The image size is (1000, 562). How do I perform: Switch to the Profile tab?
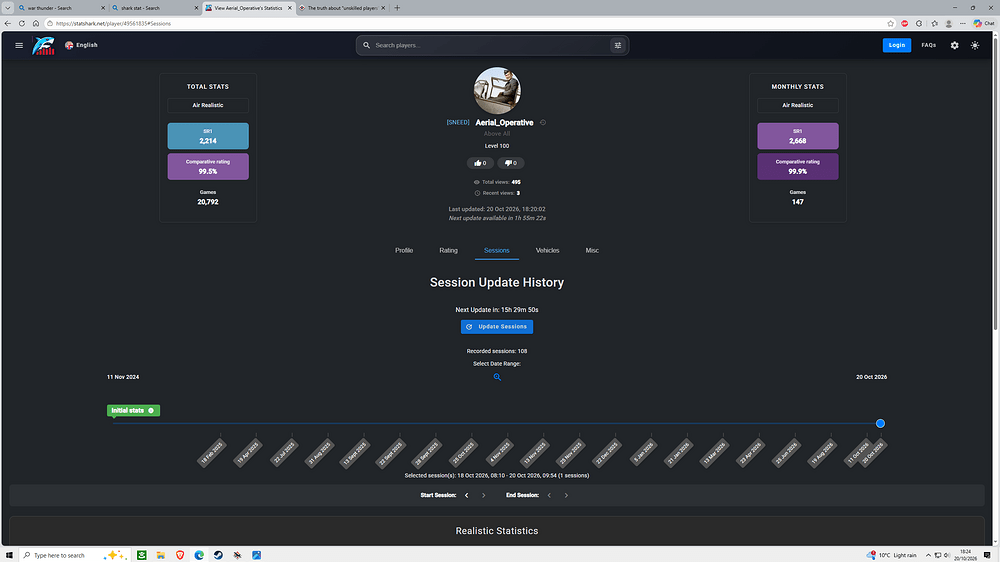[x=404, y=251]
